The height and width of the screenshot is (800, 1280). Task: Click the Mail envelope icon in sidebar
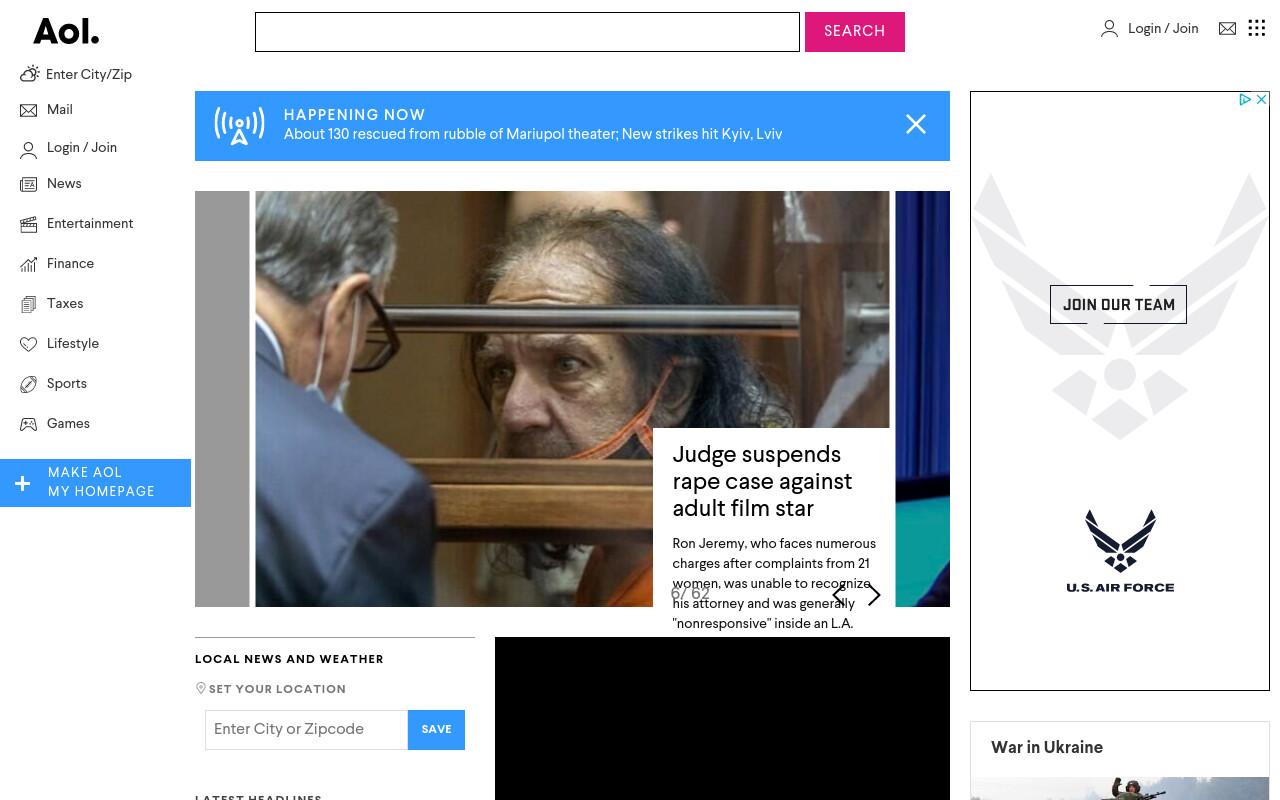coord(28,110)
